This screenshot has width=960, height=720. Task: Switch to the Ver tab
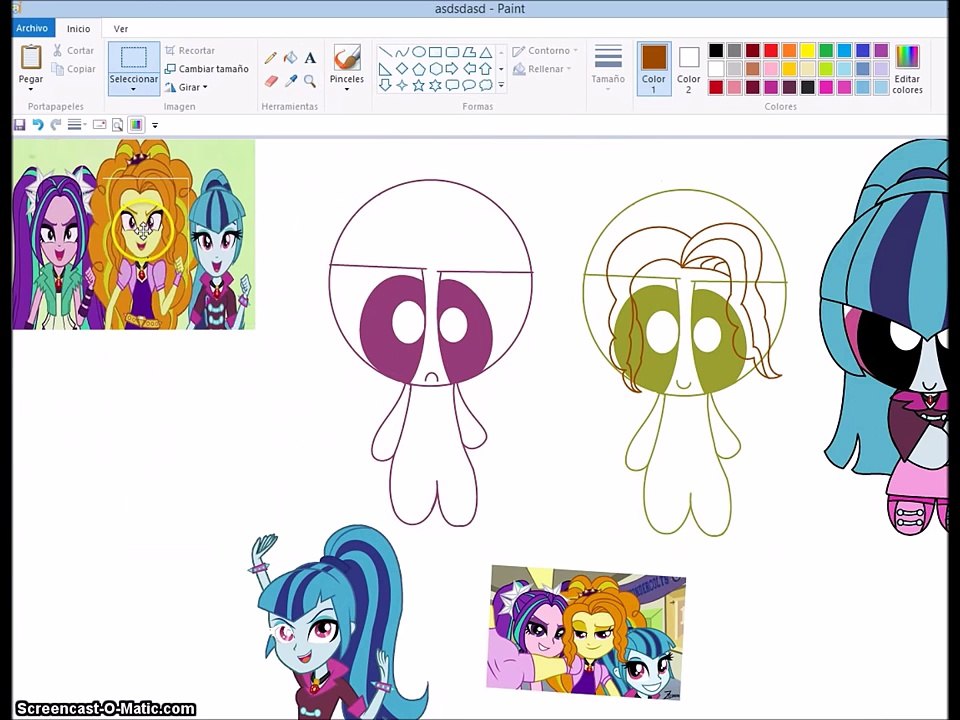tap(121, 29)
